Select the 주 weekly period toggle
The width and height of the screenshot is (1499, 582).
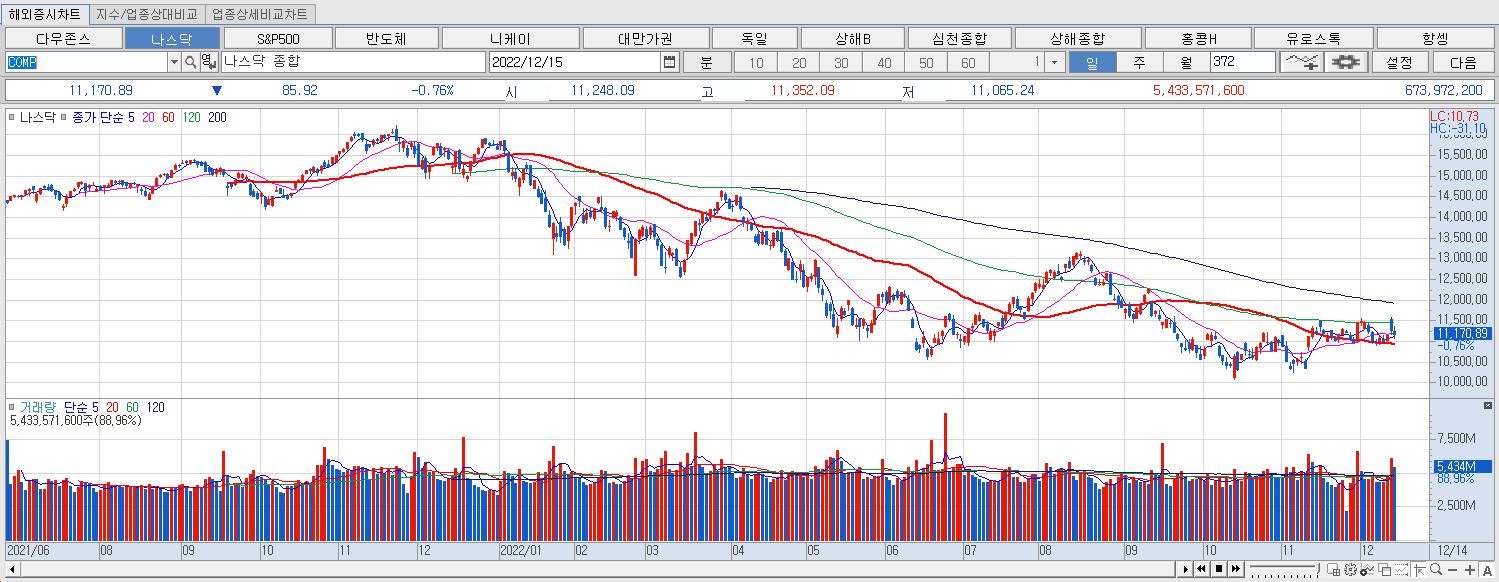(1139, 62)
